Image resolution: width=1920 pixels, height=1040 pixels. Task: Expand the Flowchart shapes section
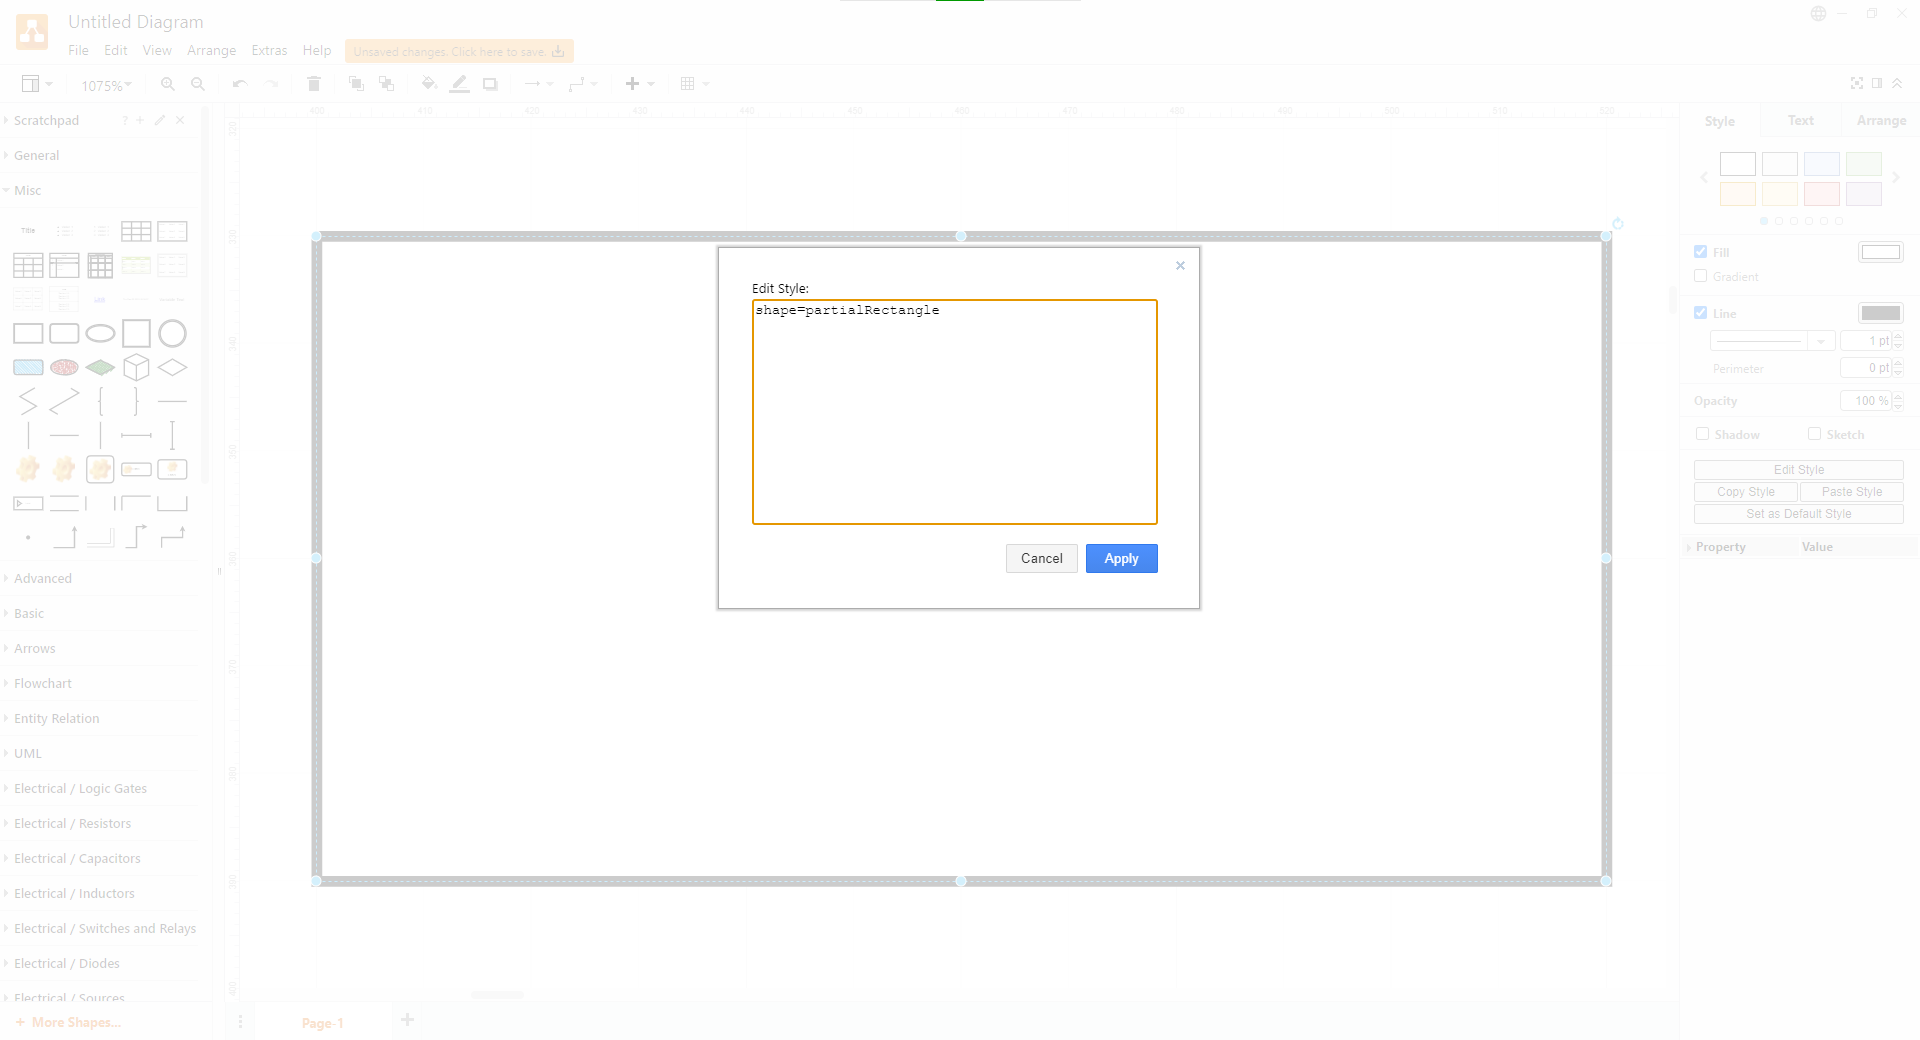[44, 683]
